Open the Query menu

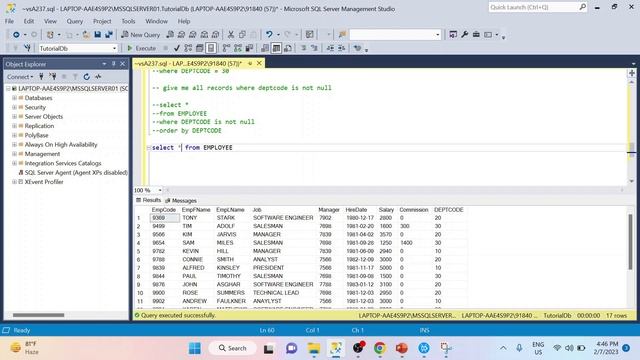(75, 21)
